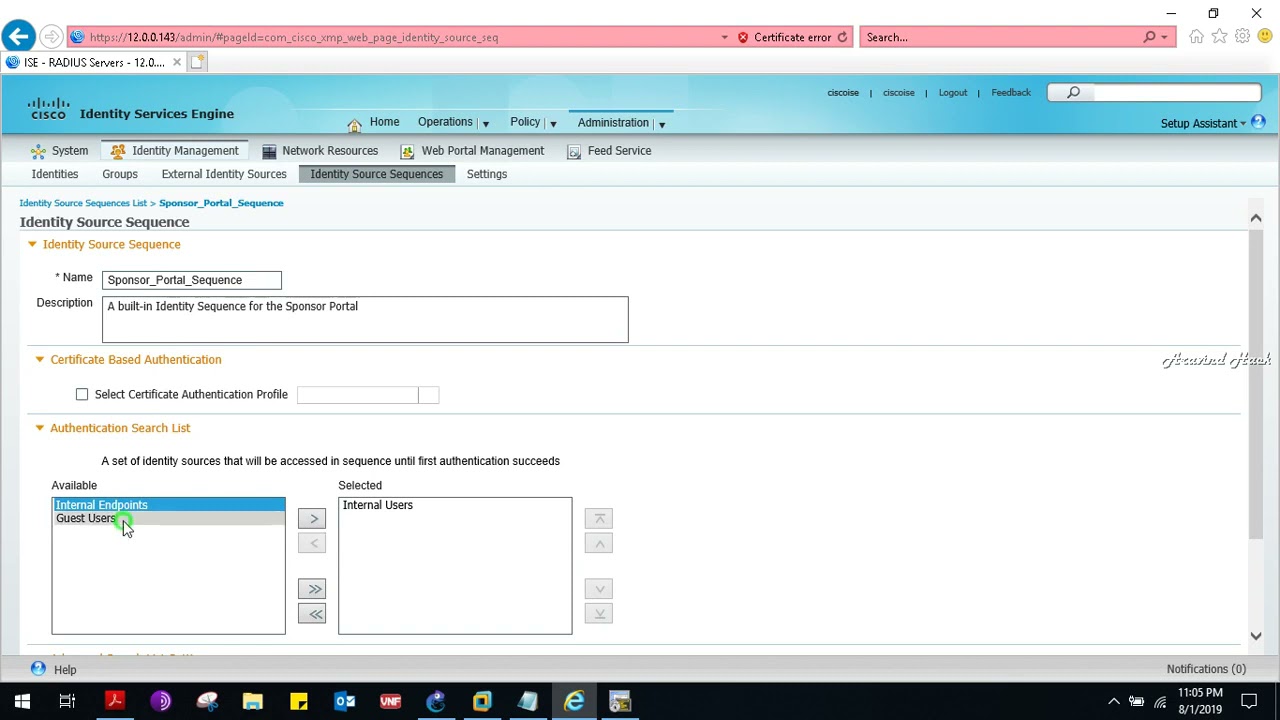The image size is (1280, 720).
Task: Open a new browser tab
Action: pos(197,62)
